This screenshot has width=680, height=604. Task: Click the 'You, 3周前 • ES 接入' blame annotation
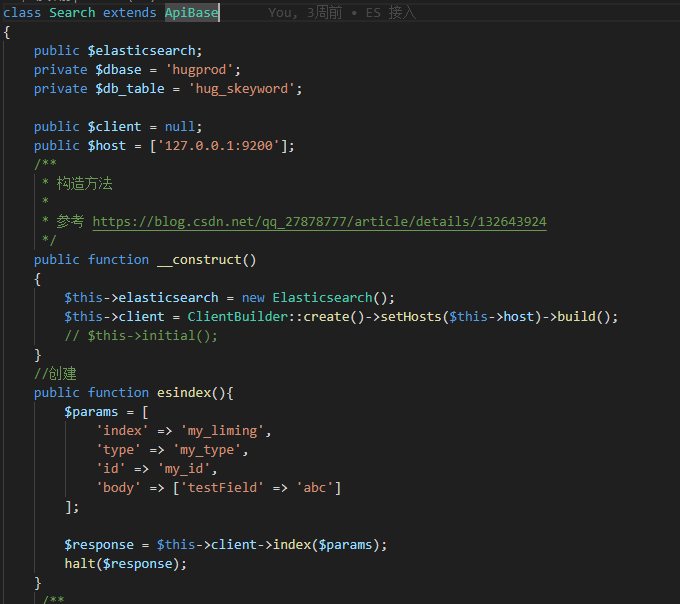click(x=342, y=13)
